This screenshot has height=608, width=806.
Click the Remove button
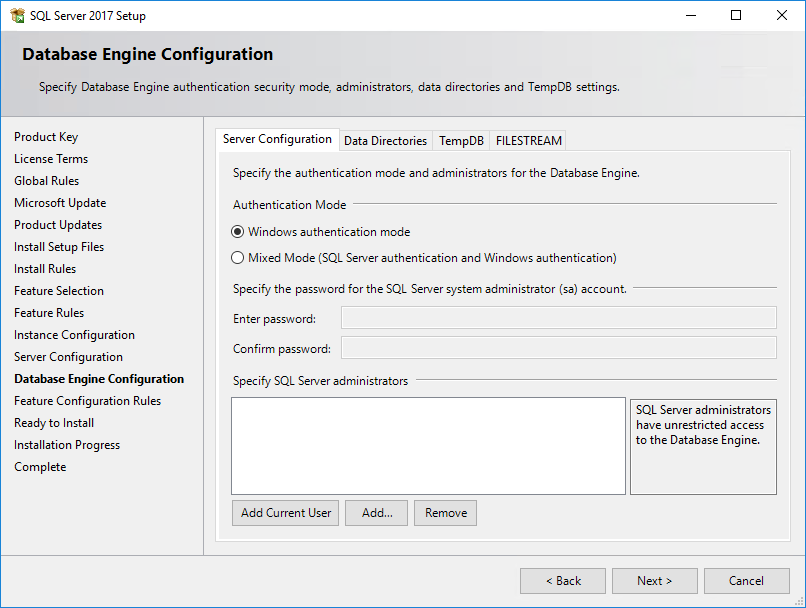446,513
